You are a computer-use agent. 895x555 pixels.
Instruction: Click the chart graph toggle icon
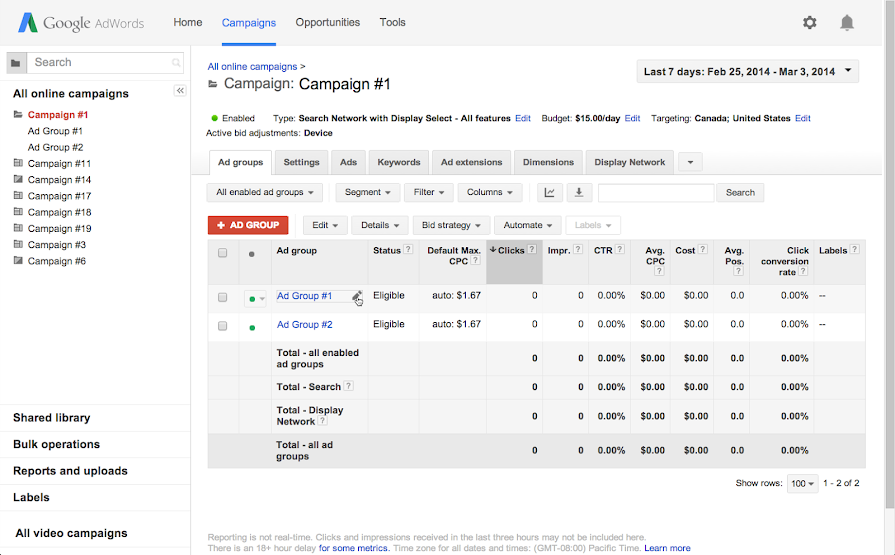coord(549,192)
